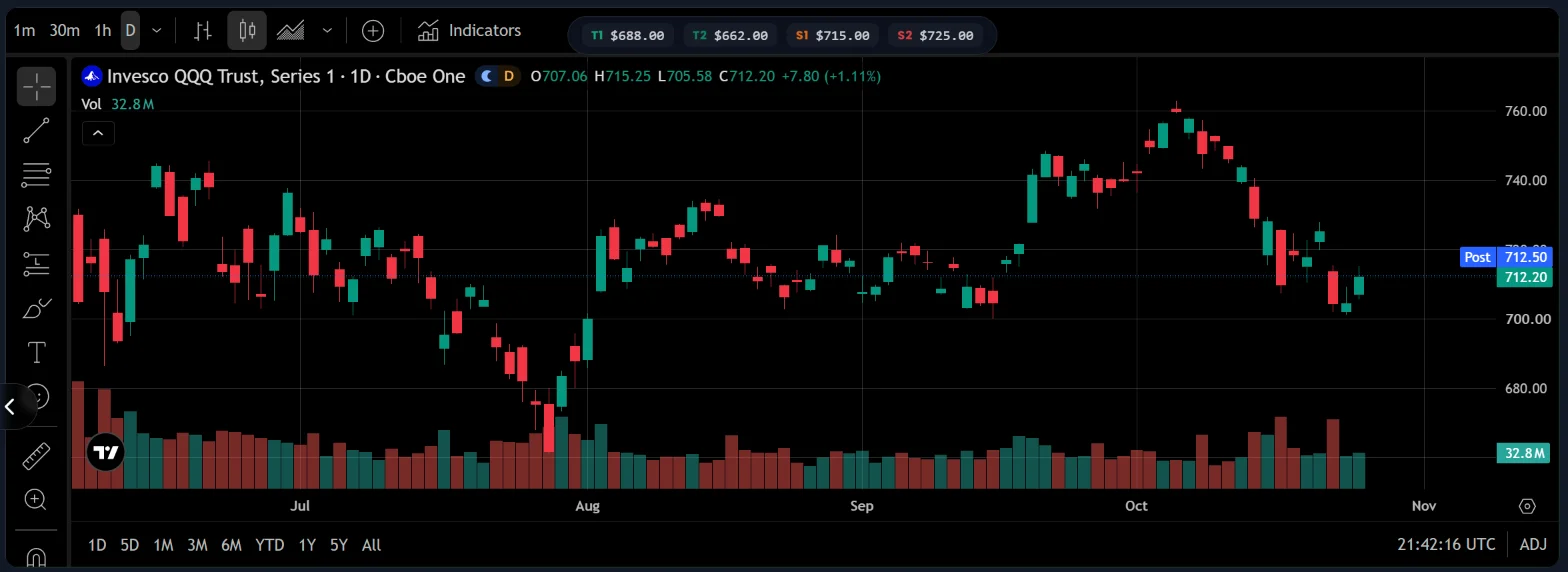
Task: Expand the side panel with left arrow
Action: pos(11,406)
